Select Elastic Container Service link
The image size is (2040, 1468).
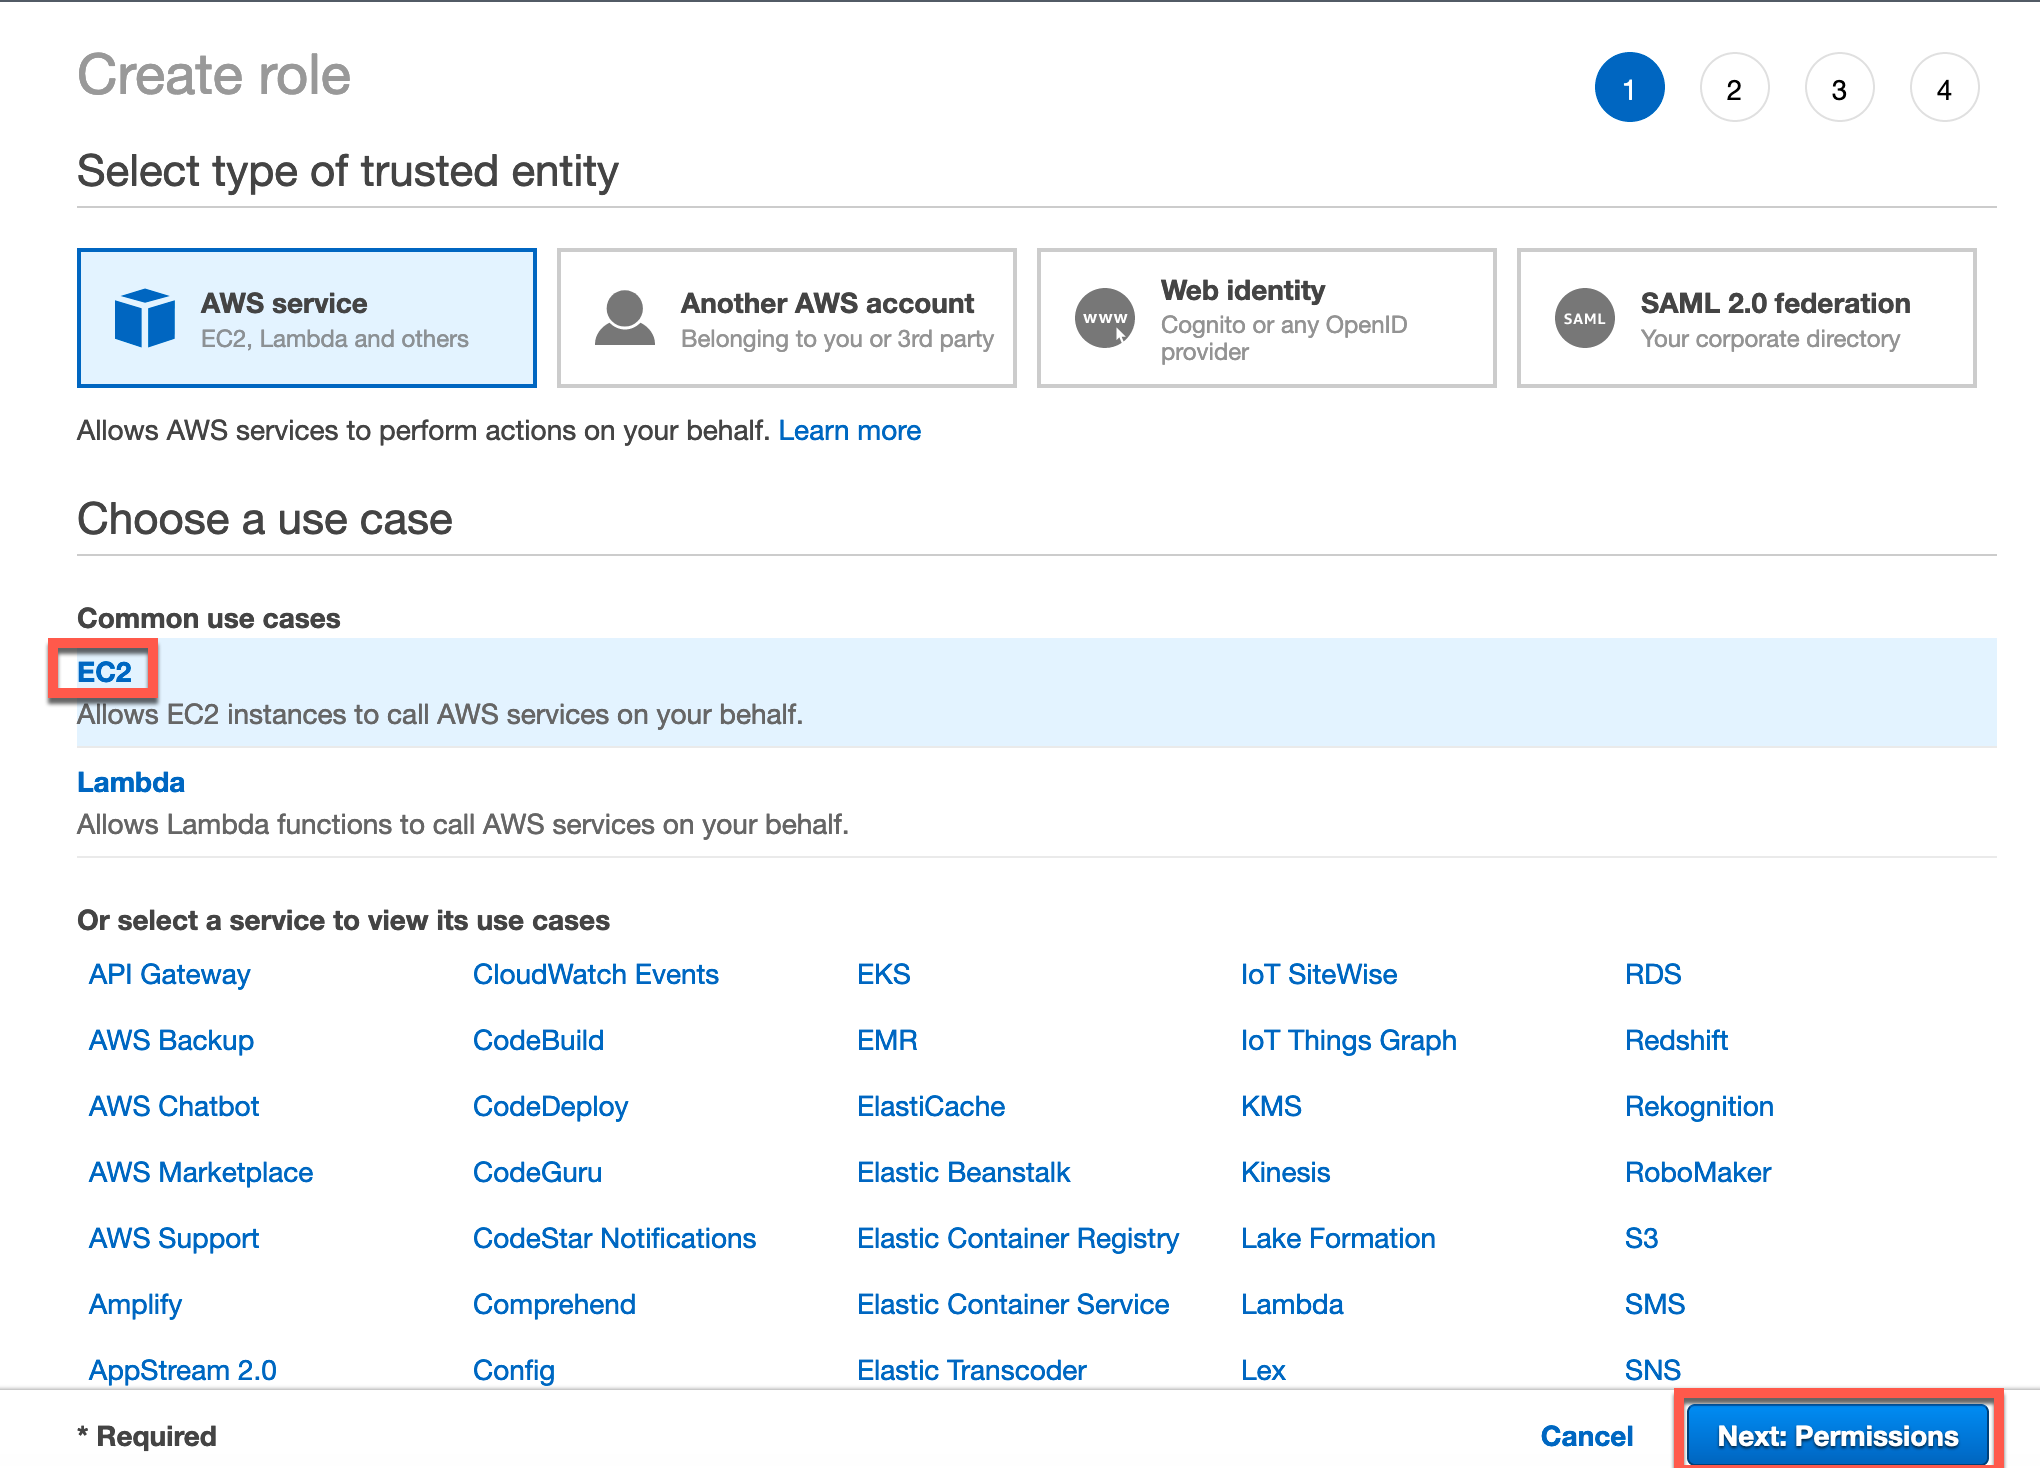[1013, 1304]
